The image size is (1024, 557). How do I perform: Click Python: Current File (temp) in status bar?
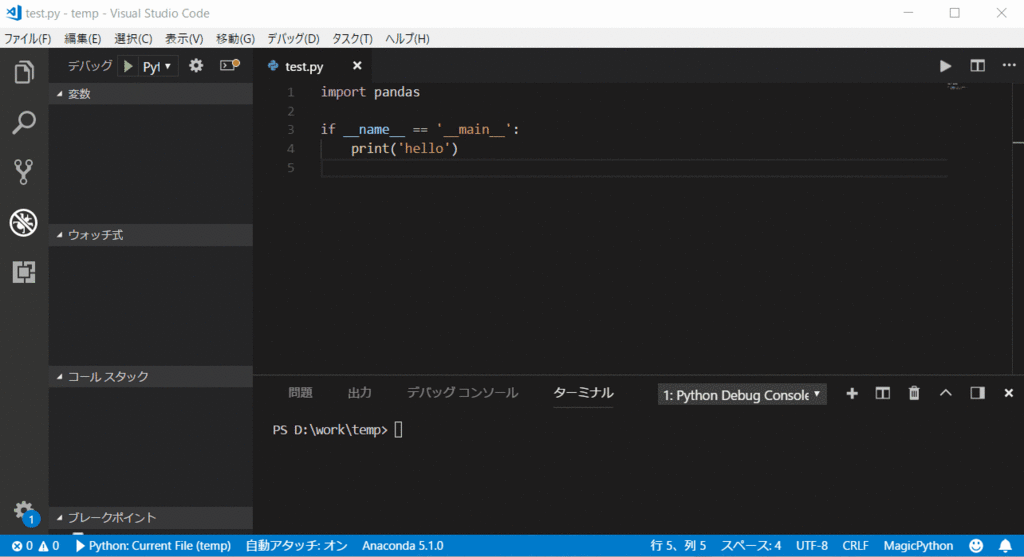[153, 545]
